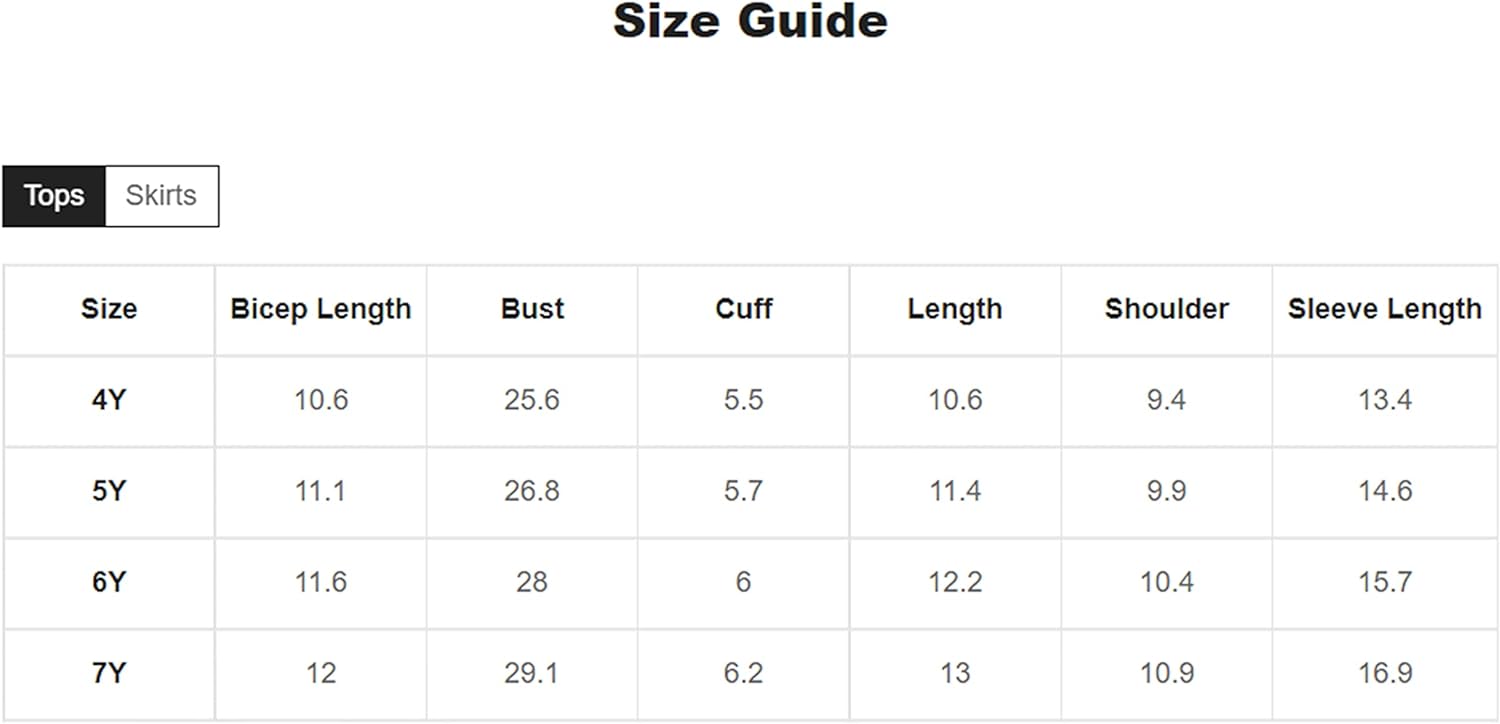
Task: Click the 7Y bust value 29.1
Action: coord(532,673)
